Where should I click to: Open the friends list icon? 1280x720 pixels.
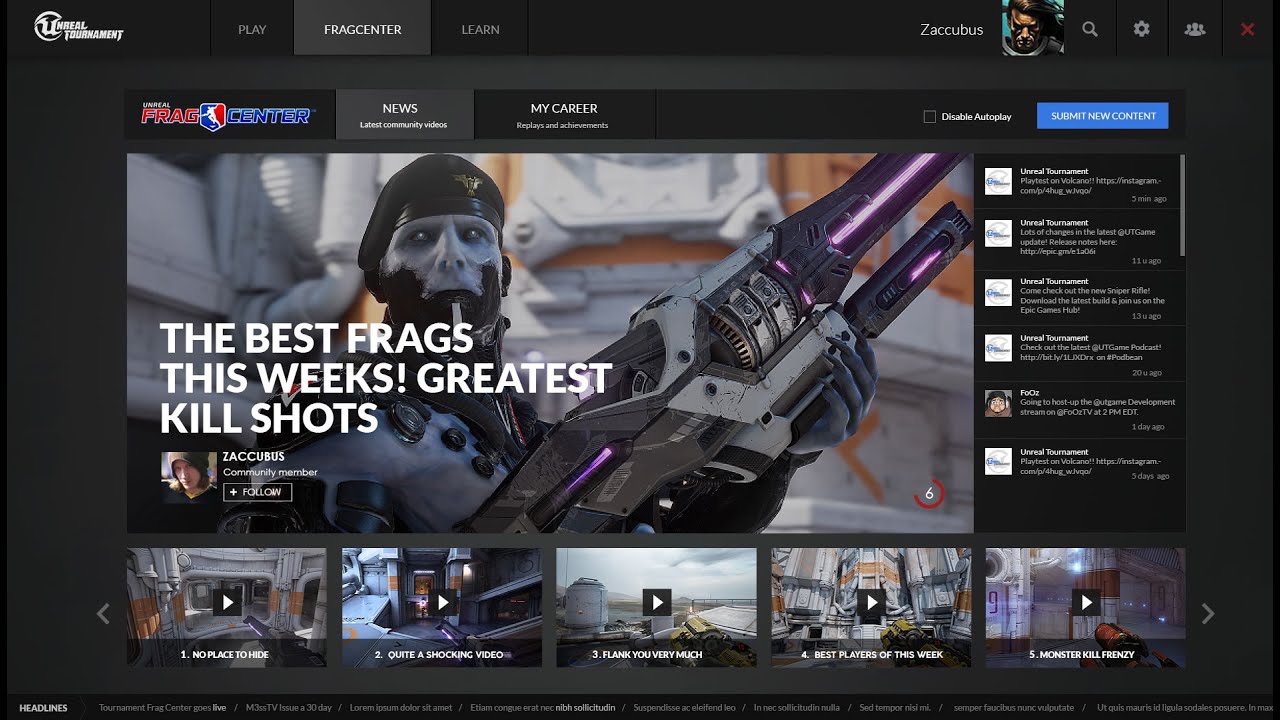[x=1194, y=29]
